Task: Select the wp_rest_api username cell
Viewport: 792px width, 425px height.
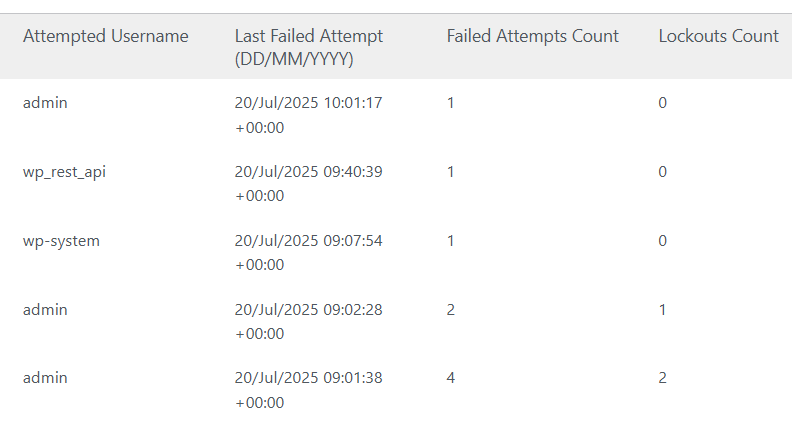Action: (64, 172)
